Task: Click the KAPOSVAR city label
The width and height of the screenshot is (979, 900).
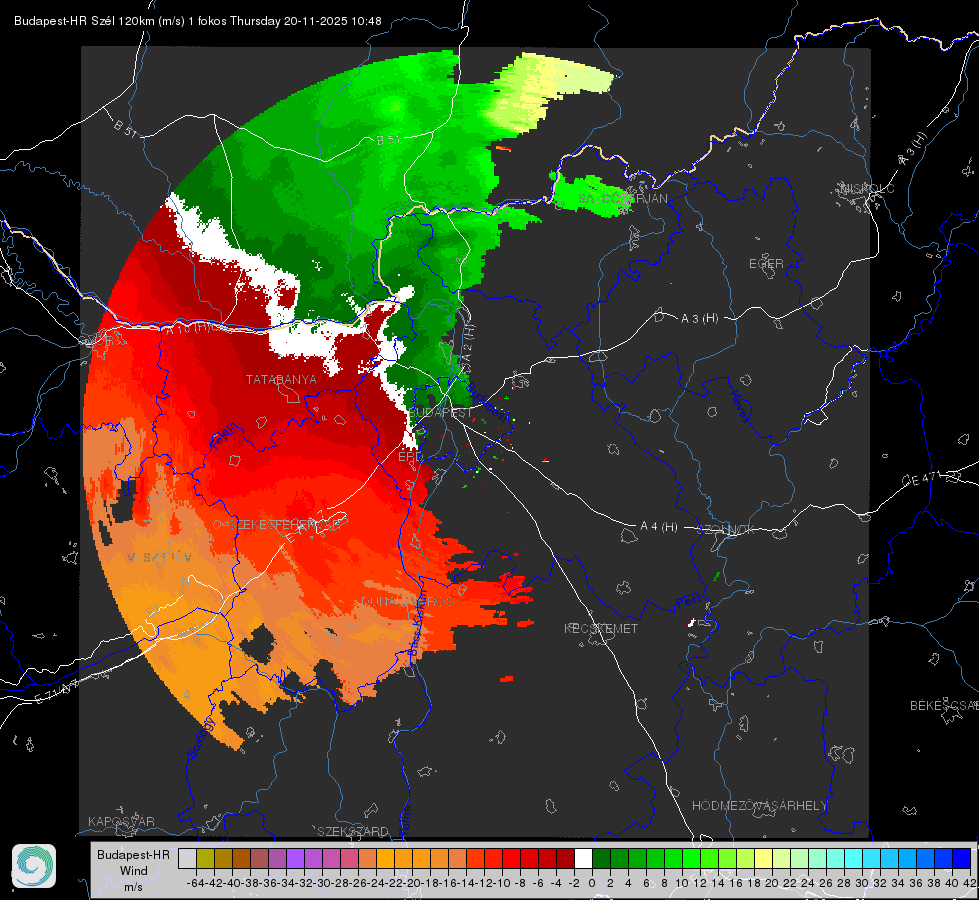Action: click(x=121, y=821)
